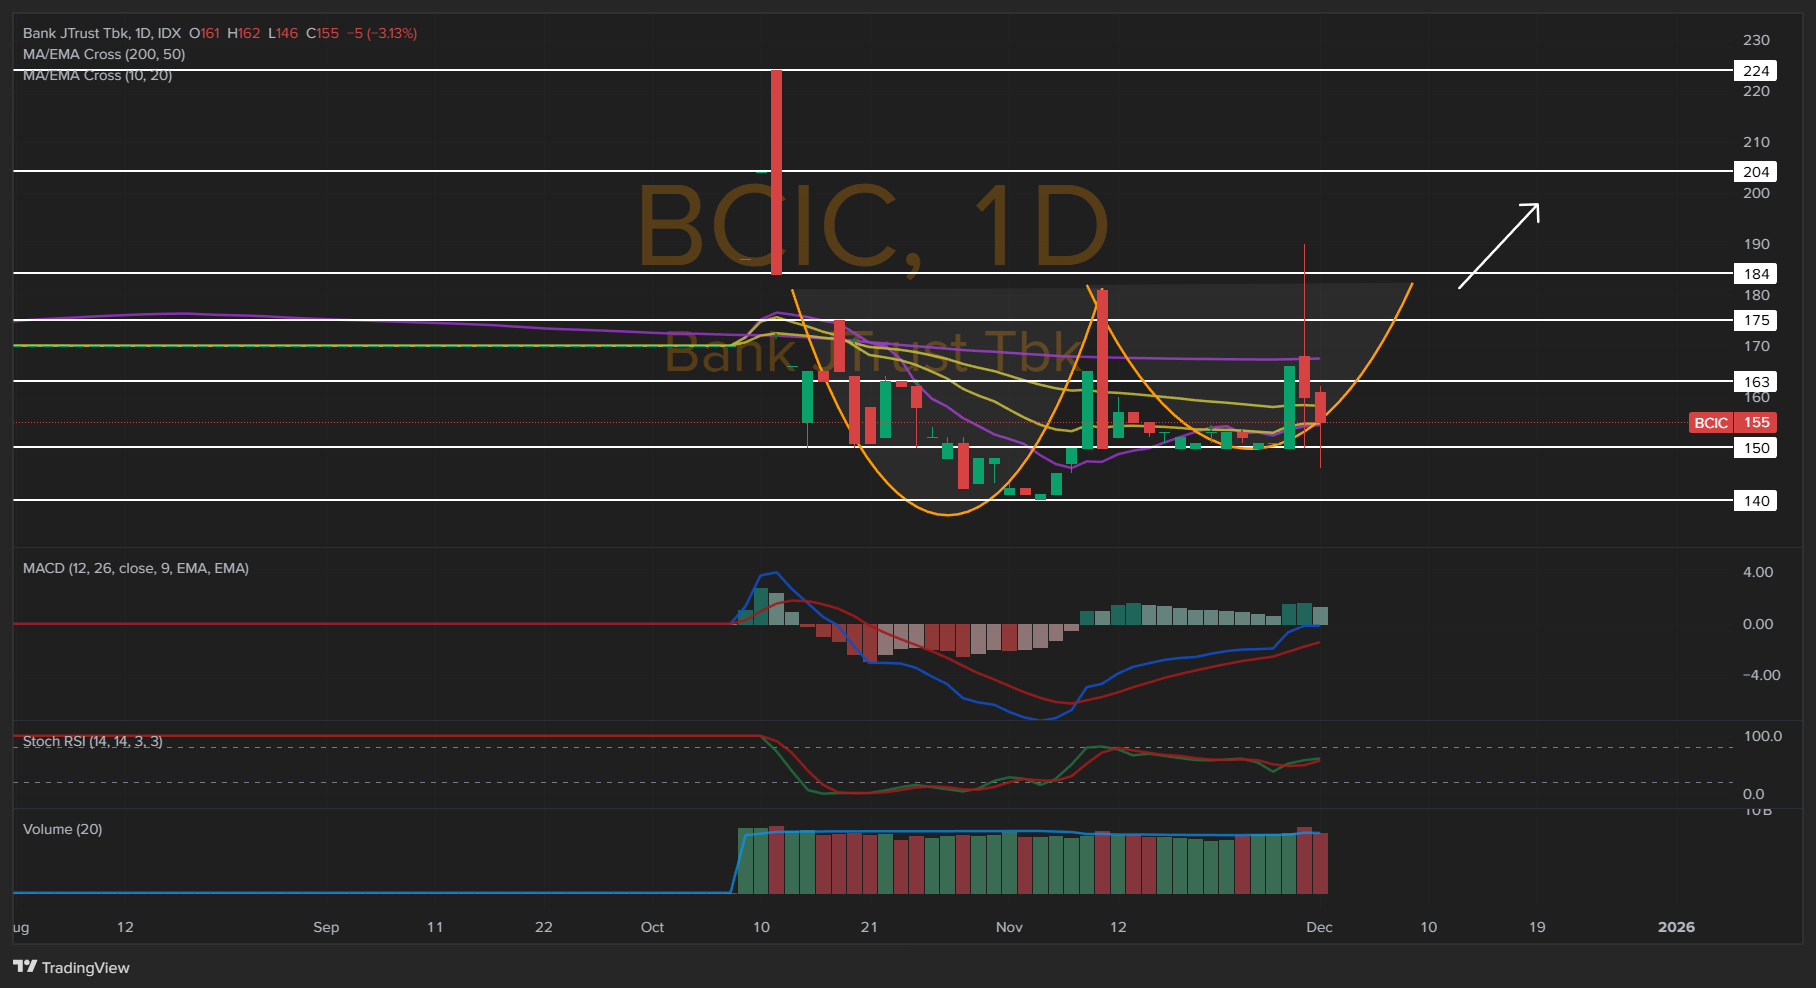The image size is (1816, 988).
Task: Click the Sep label on the time axis
Action: (x=326, y=927)
